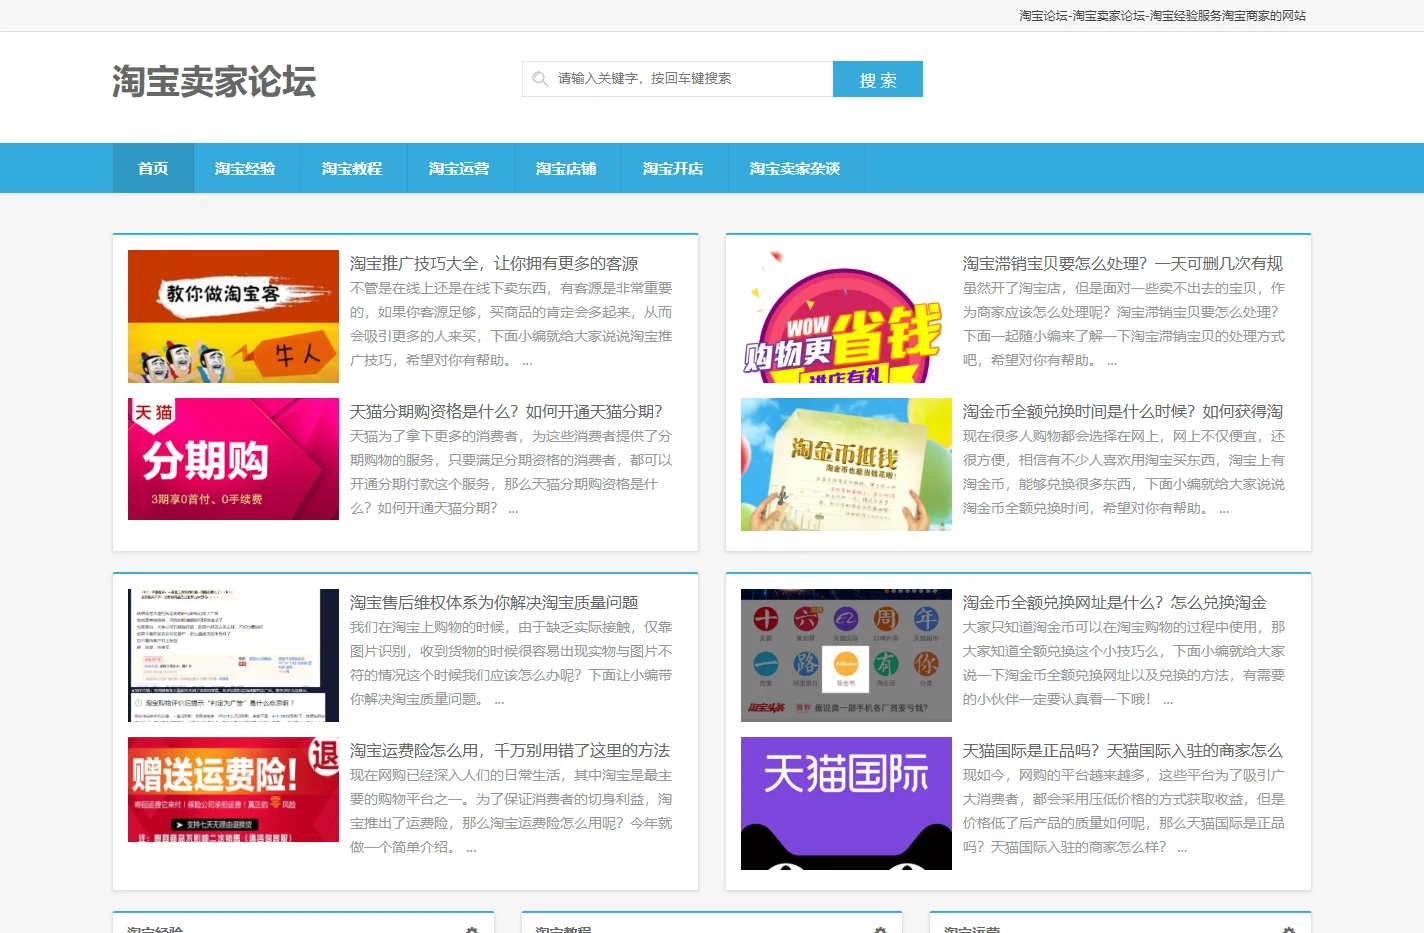Click the 天猫分期购 article summary text

(511, 472)
